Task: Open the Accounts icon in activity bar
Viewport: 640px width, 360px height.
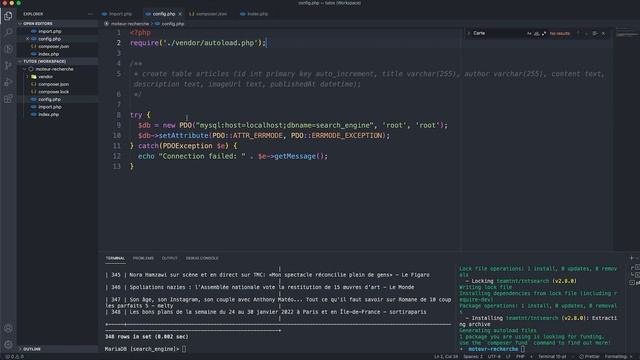Action: point(8,328)
